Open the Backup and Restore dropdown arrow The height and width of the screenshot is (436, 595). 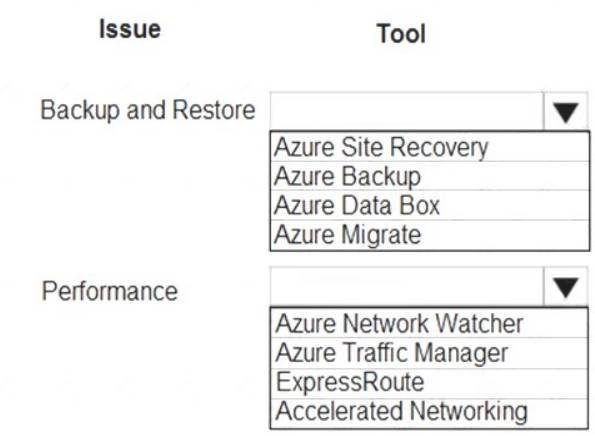[x=565, y=112]
